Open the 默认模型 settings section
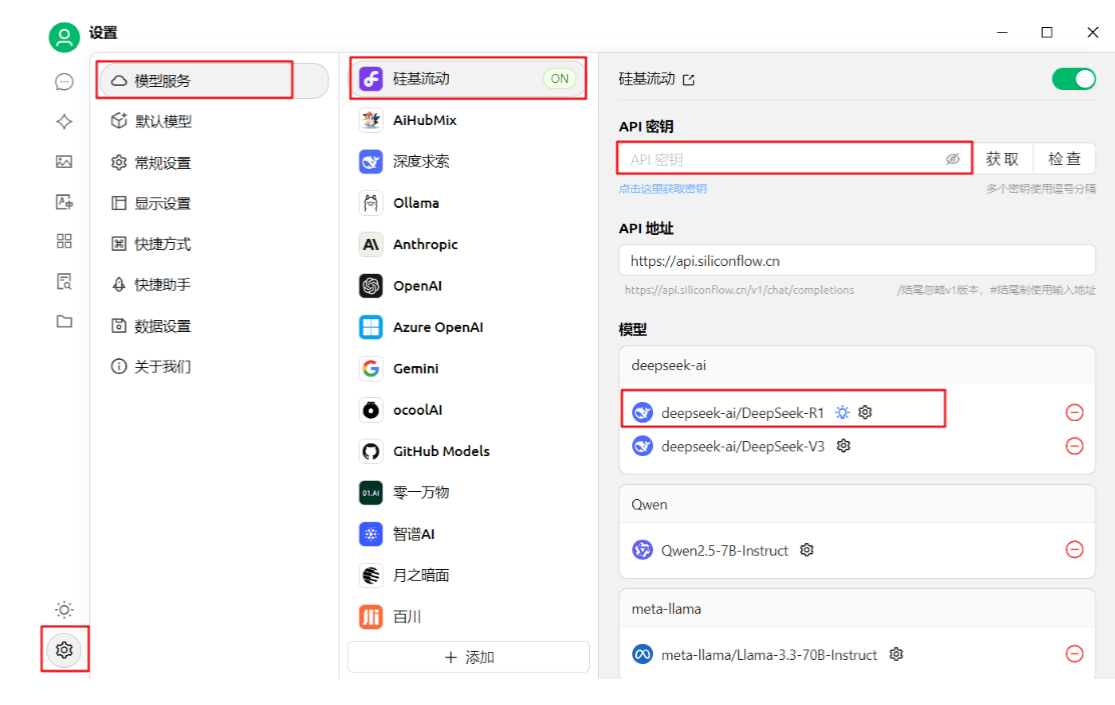This screenshot has width=1115, height=705. [x=162, y=121]
